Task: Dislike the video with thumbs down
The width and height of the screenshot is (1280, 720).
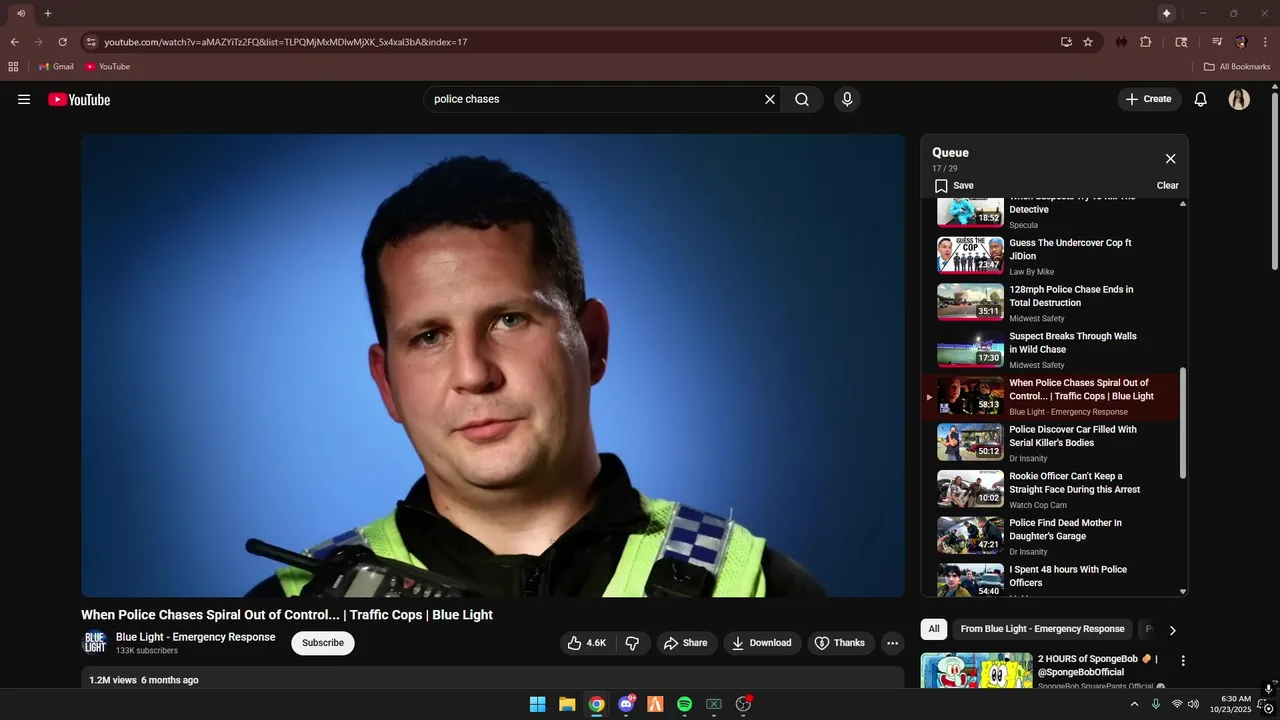Action: pos(632,643)
